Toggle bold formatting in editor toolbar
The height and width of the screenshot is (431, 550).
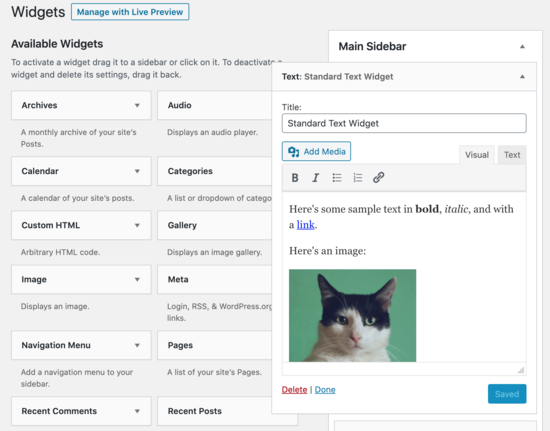point(295,178)
